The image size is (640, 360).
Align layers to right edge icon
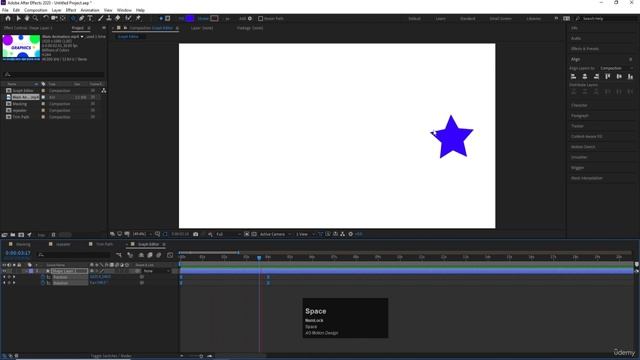596,76
